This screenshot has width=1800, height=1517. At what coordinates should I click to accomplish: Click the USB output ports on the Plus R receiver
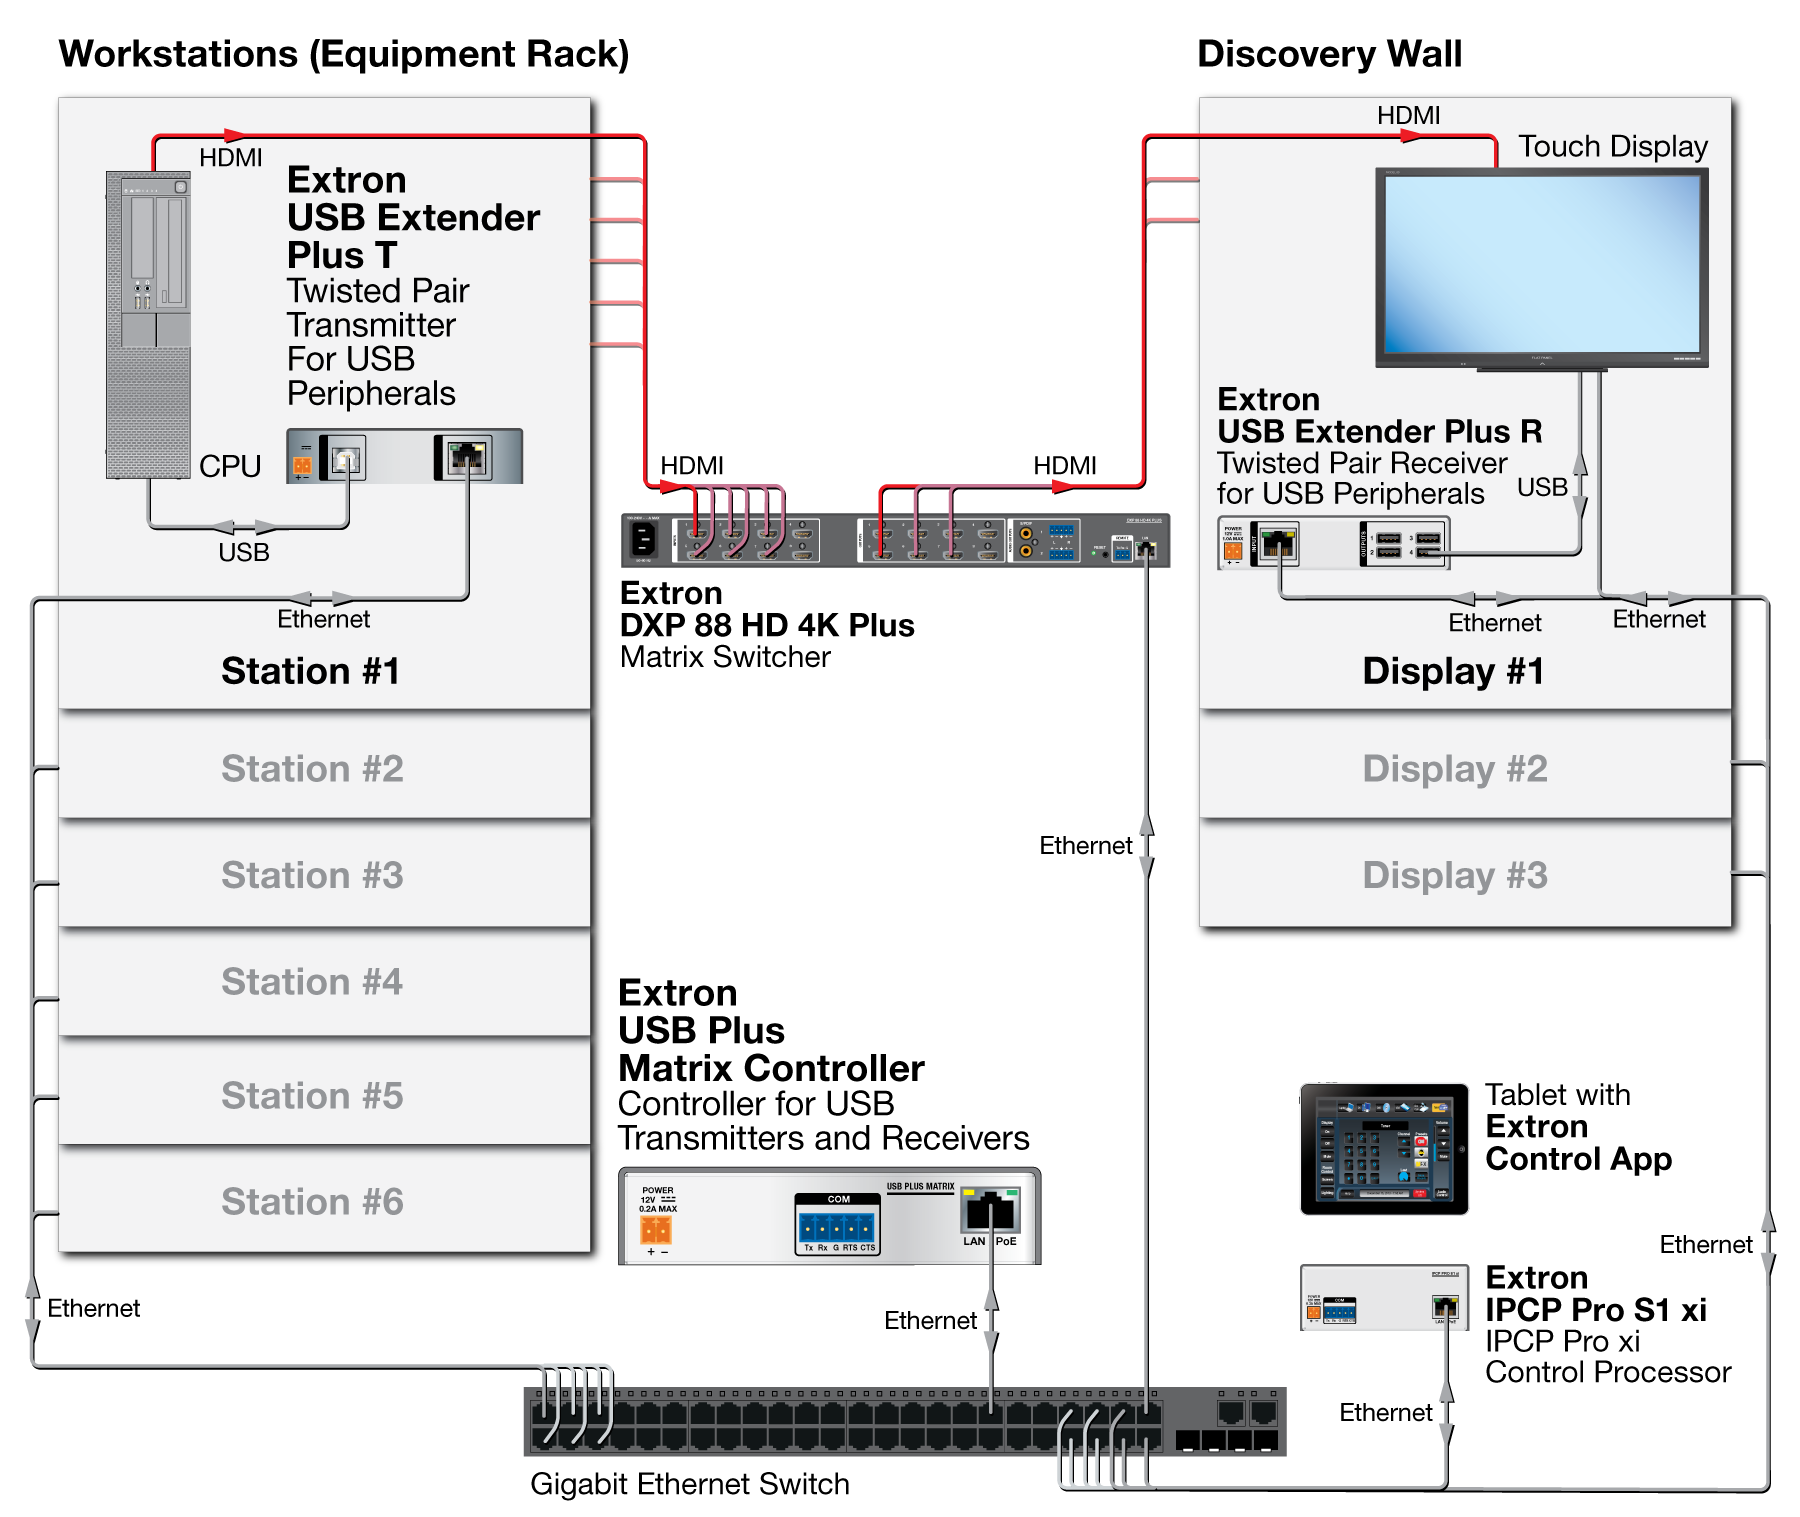1408,545
